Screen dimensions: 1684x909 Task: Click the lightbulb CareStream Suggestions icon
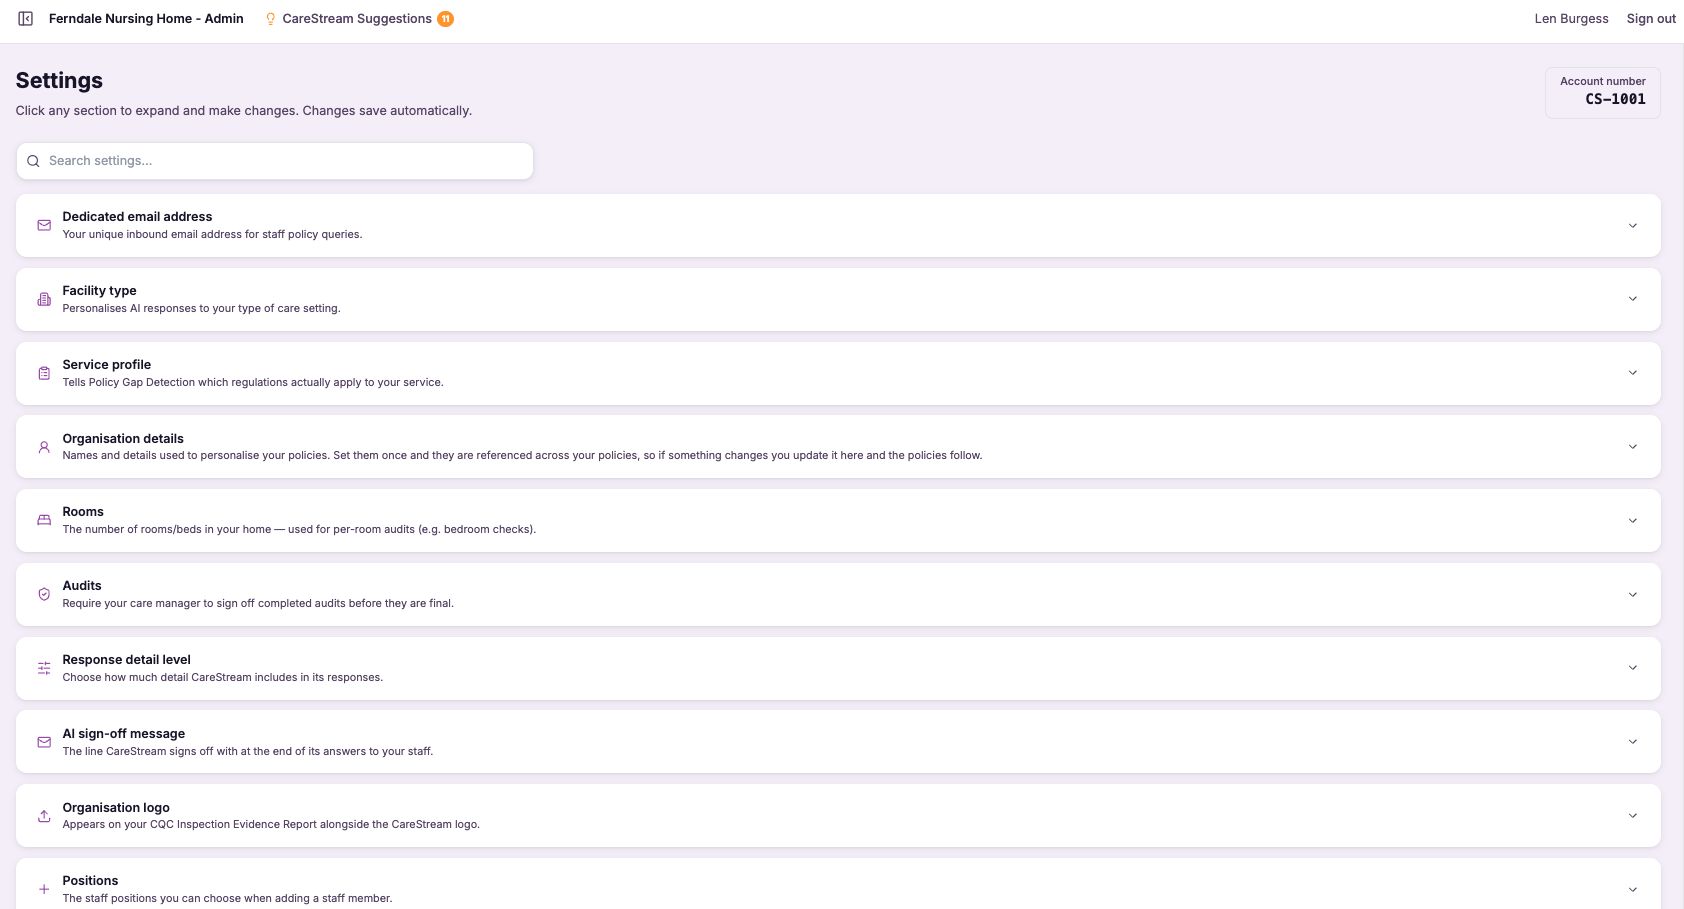click(x=270, y=19)
